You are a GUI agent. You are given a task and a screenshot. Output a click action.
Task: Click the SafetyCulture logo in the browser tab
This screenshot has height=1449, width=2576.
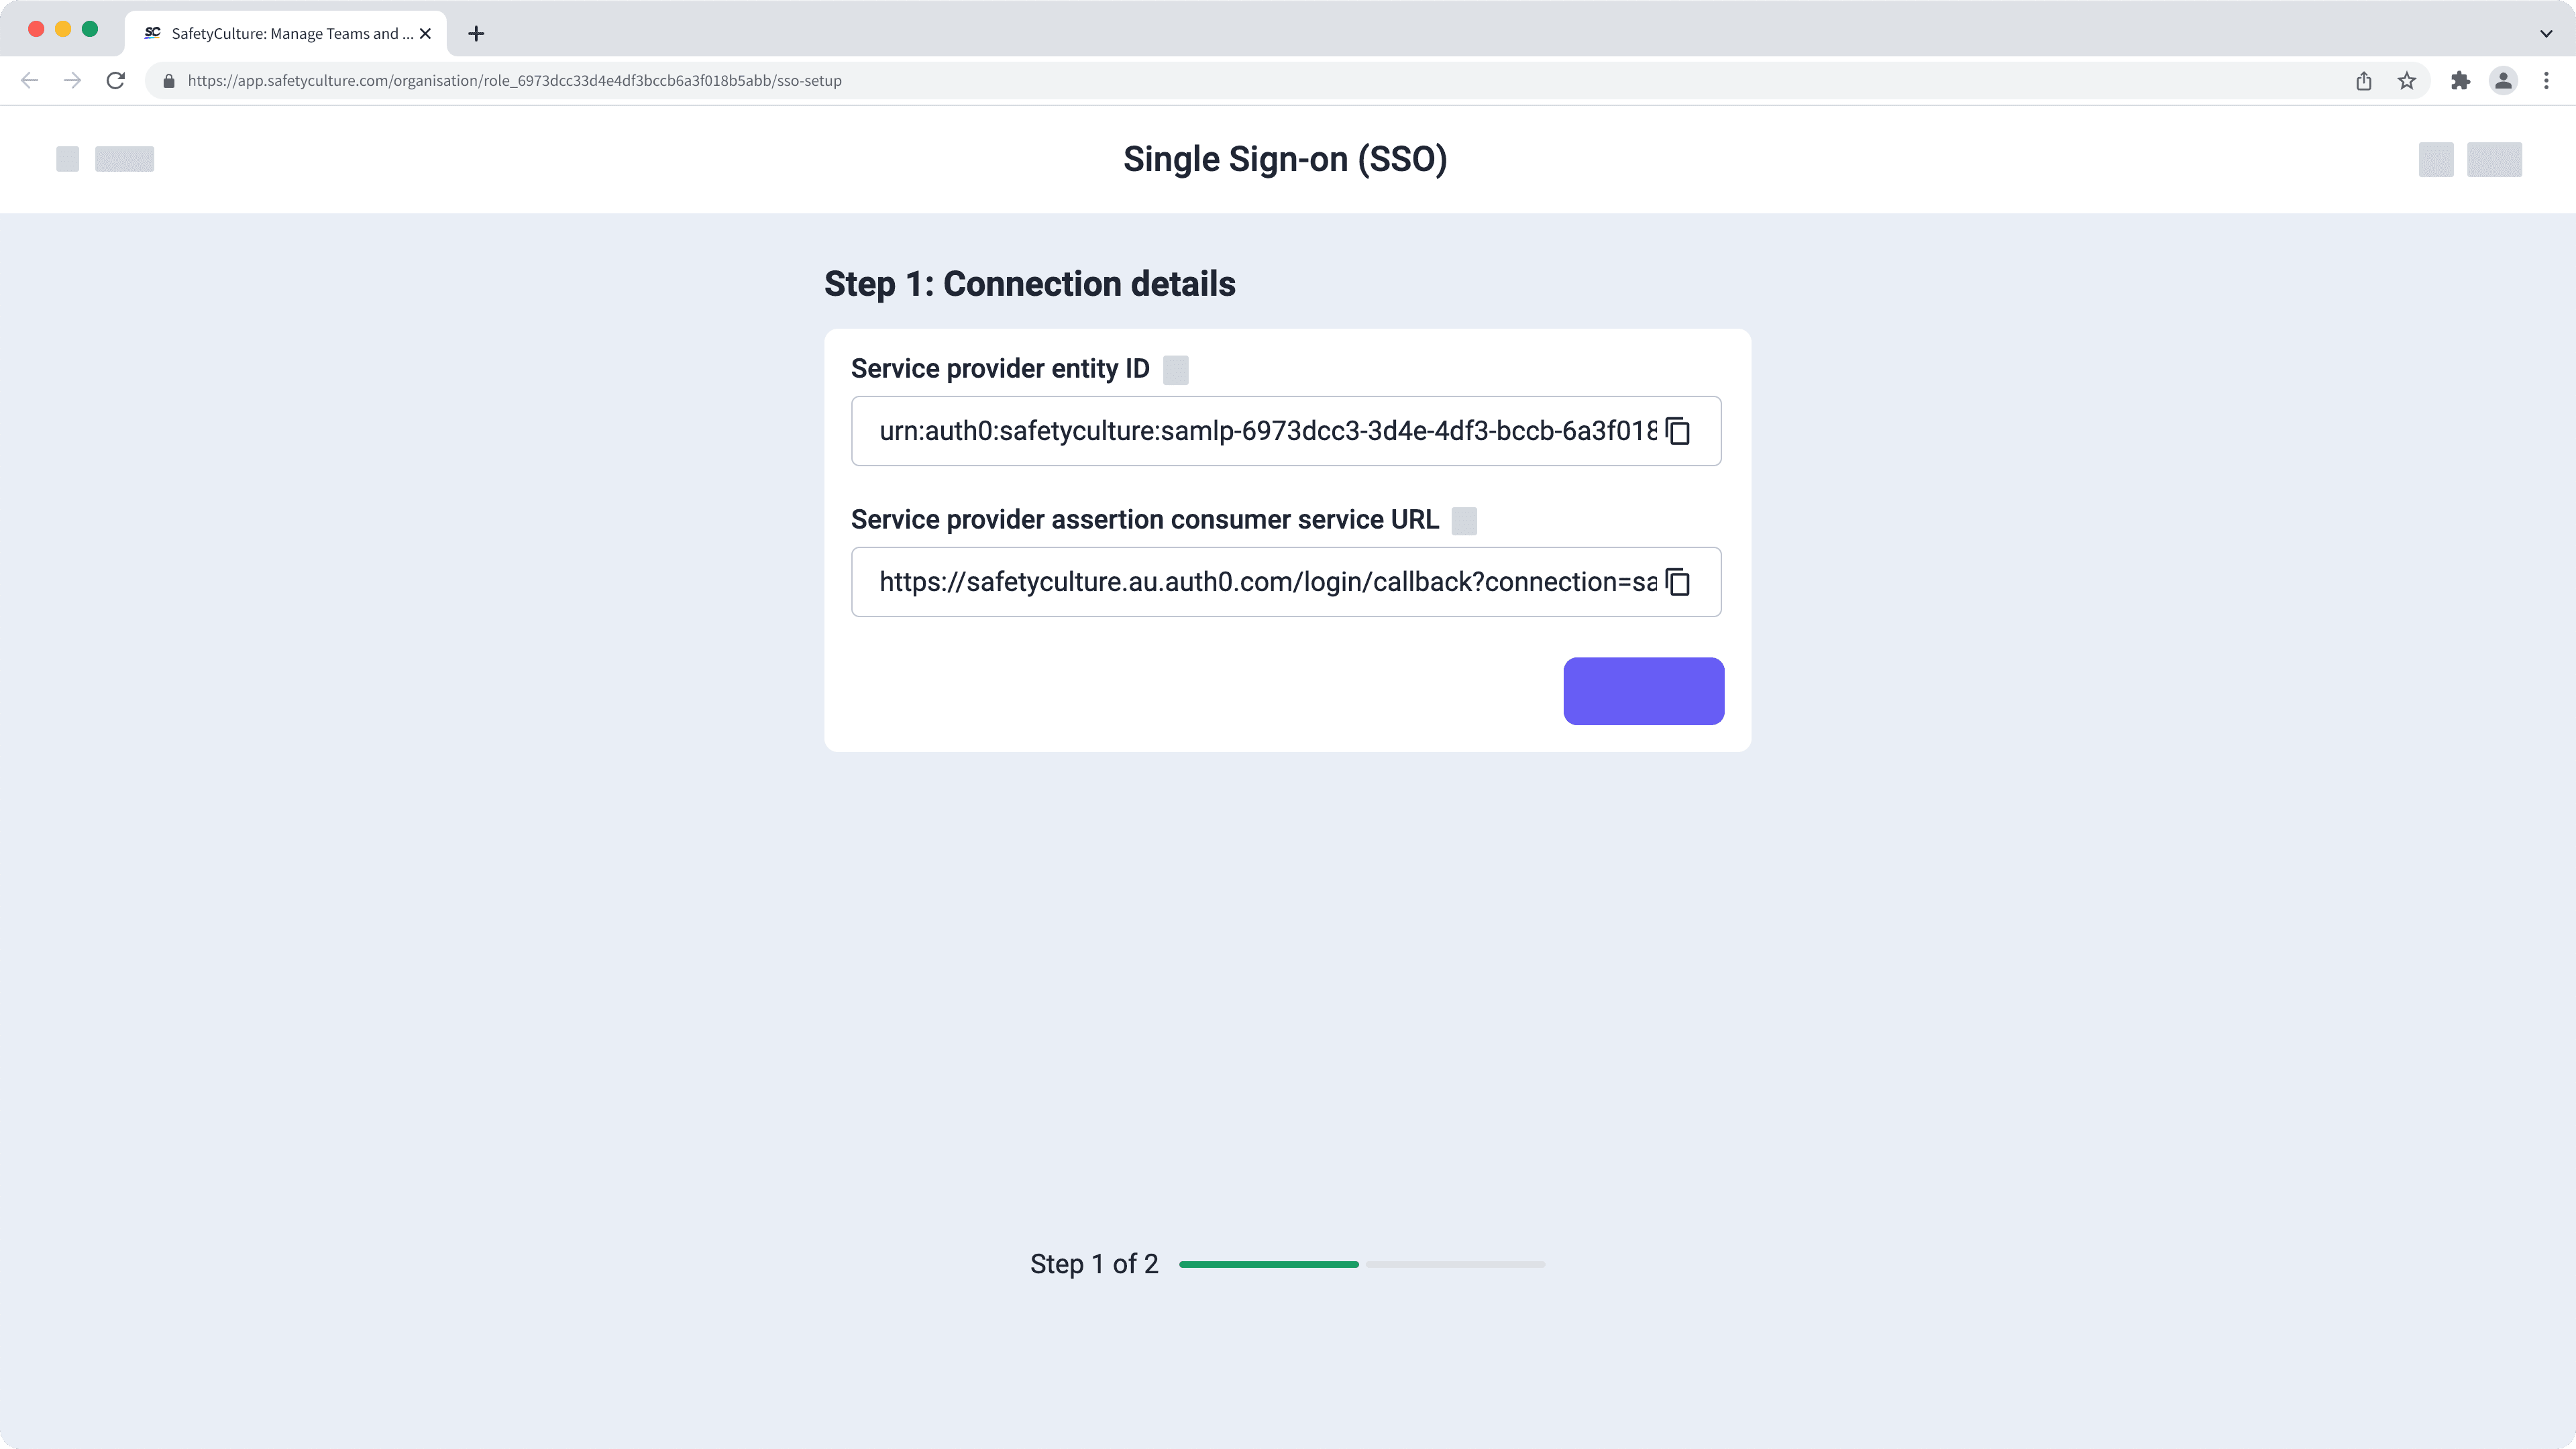(152, 33)
